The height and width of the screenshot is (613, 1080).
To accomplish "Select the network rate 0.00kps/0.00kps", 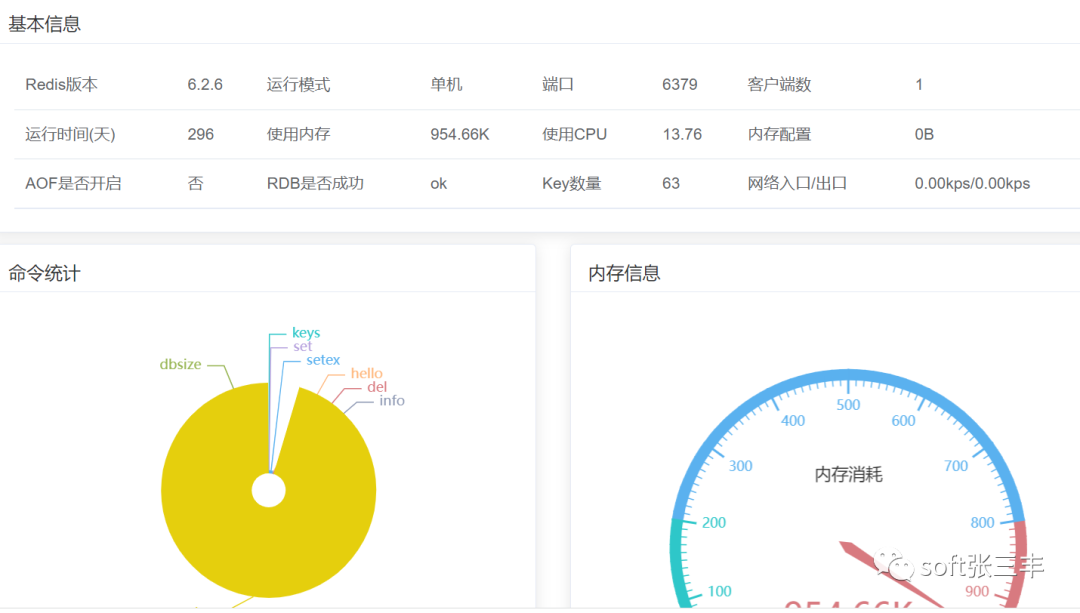I will tap(972, 184).
